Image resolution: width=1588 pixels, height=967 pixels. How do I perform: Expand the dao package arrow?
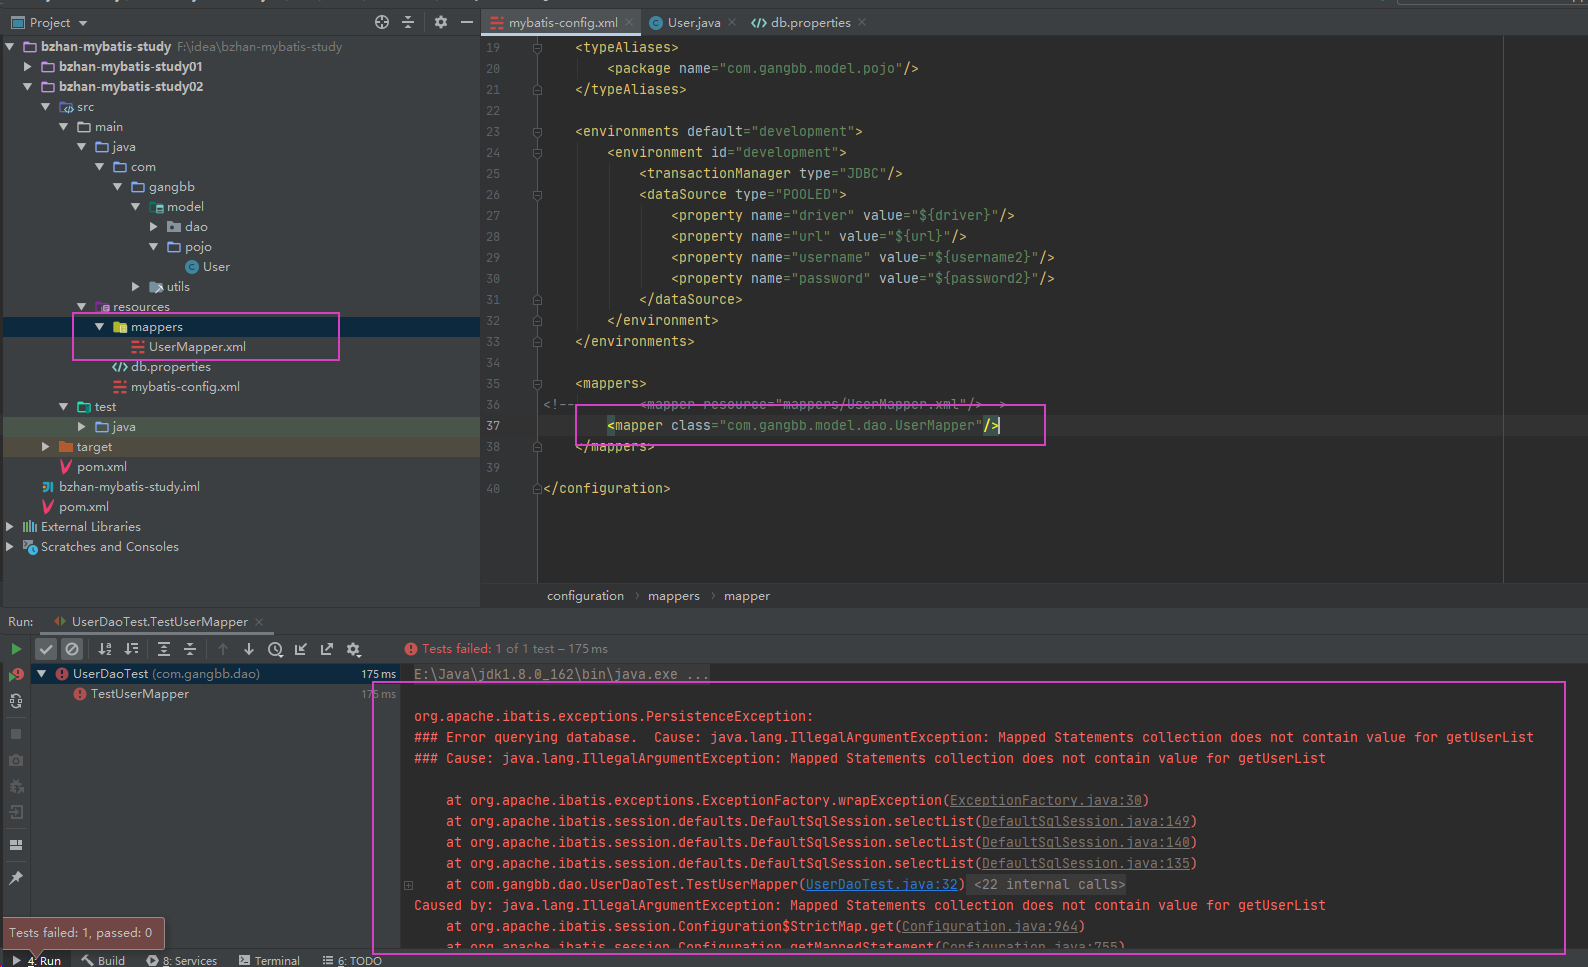pyautogui.click(x=154, y=227)
